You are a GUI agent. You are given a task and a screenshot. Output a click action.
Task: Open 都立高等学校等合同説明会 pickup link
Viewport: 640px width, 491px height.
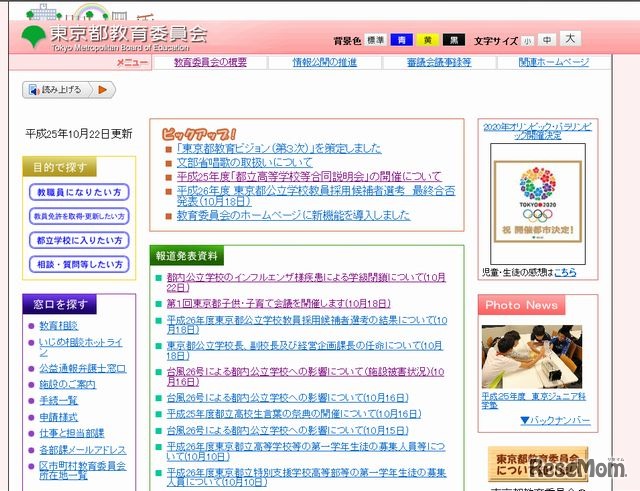pos(309,177)
